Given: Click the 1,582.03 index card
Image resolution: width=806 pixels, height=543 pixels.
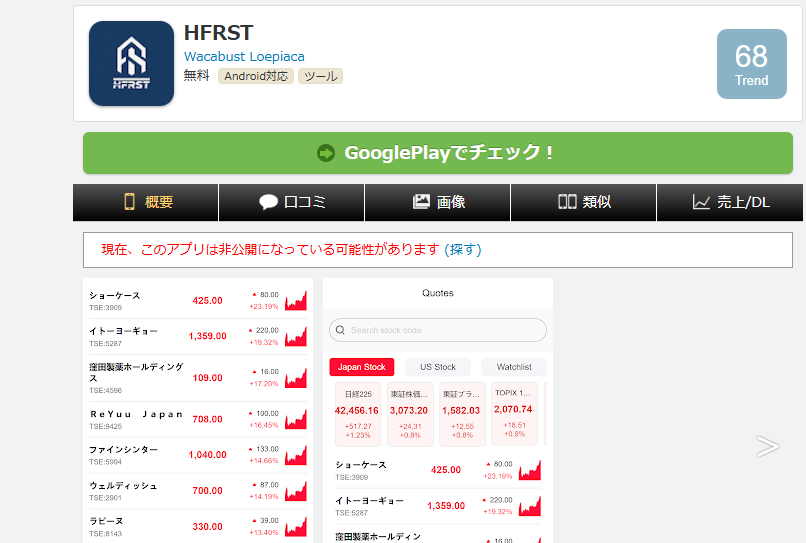Looking at the screenshot, I should [x=463, y=414].
